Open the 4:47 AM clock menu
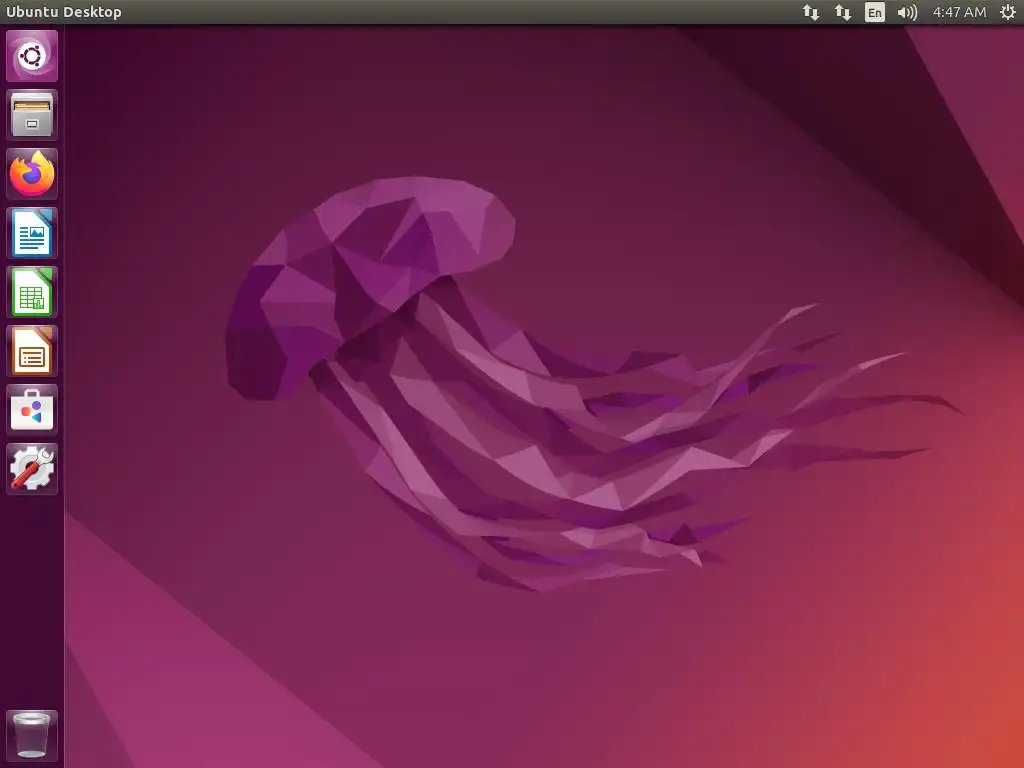 [959, 12]
